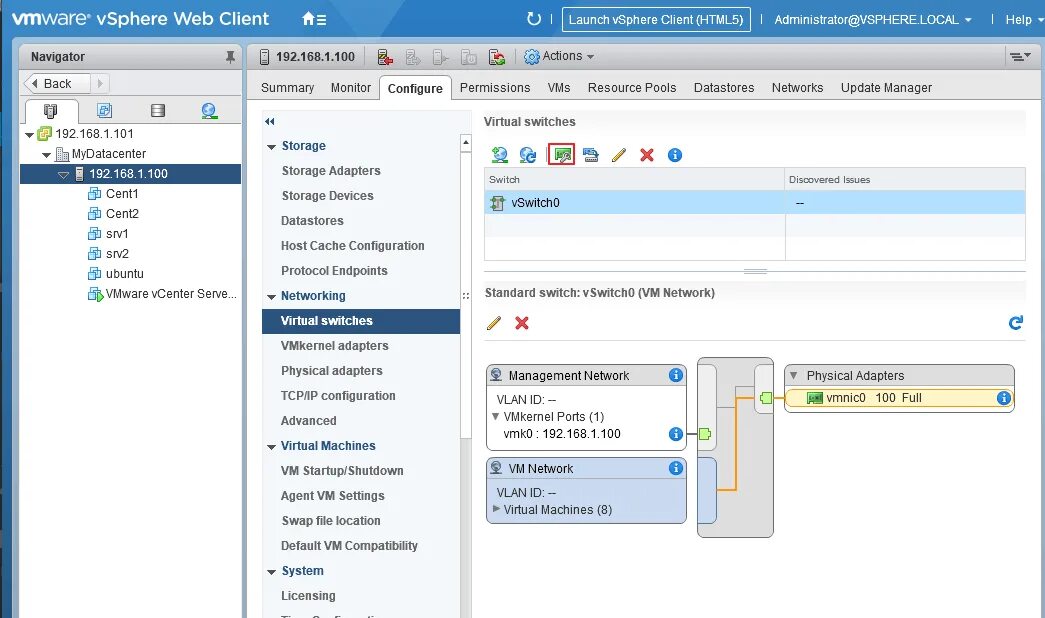
Task: Collapse the configure side menu
Action: point(269,121)
